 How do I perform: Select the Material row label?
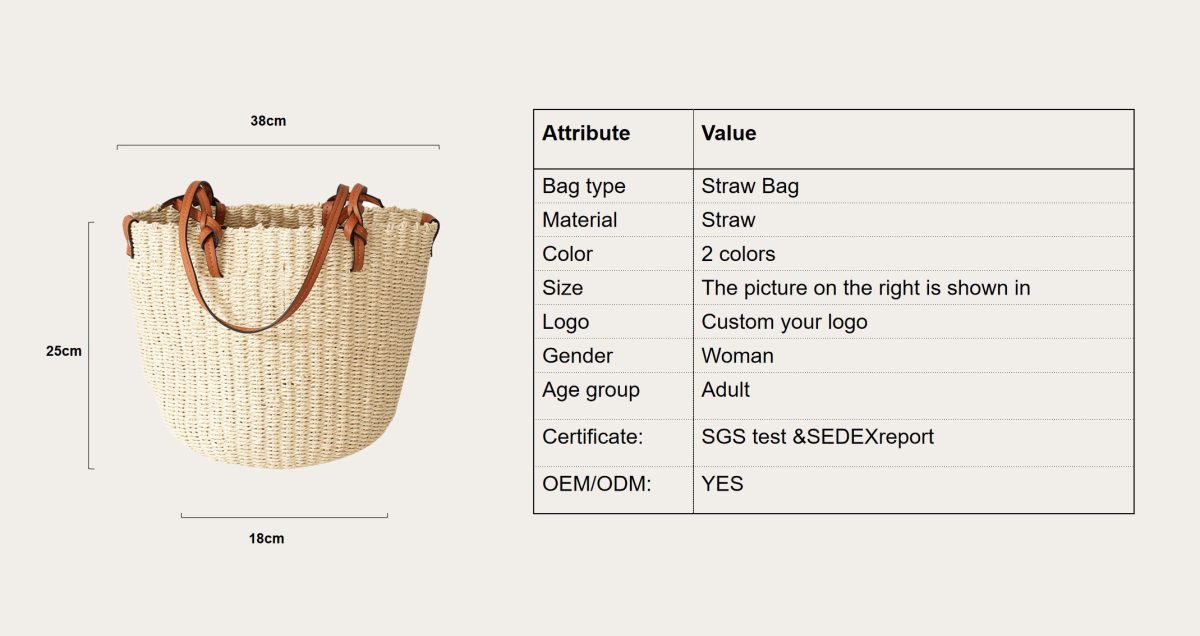point(580,220)
